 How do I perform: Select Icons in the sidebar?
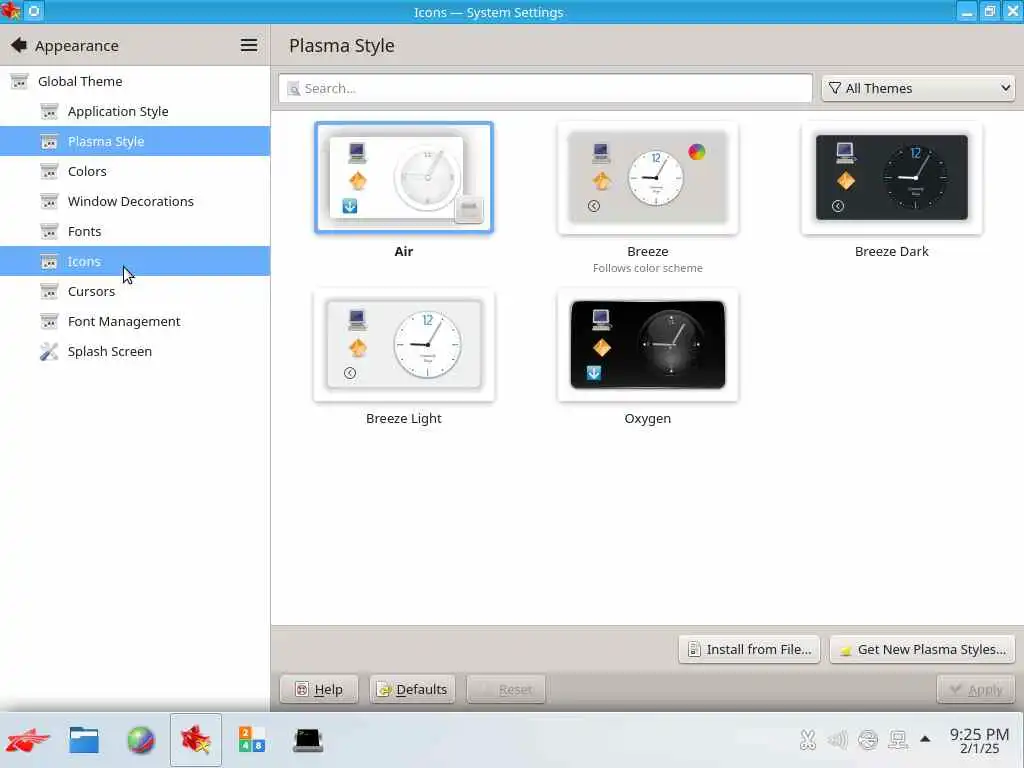click(135, 261)
